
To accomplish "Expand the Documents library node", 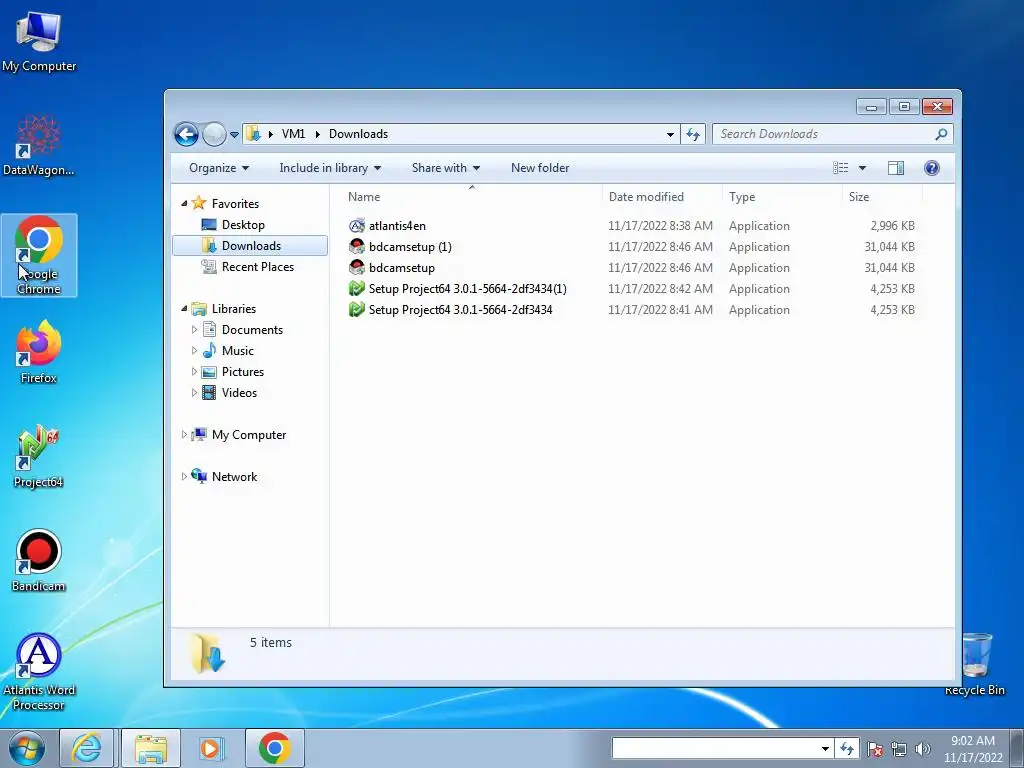I will [x=194, y=330].
